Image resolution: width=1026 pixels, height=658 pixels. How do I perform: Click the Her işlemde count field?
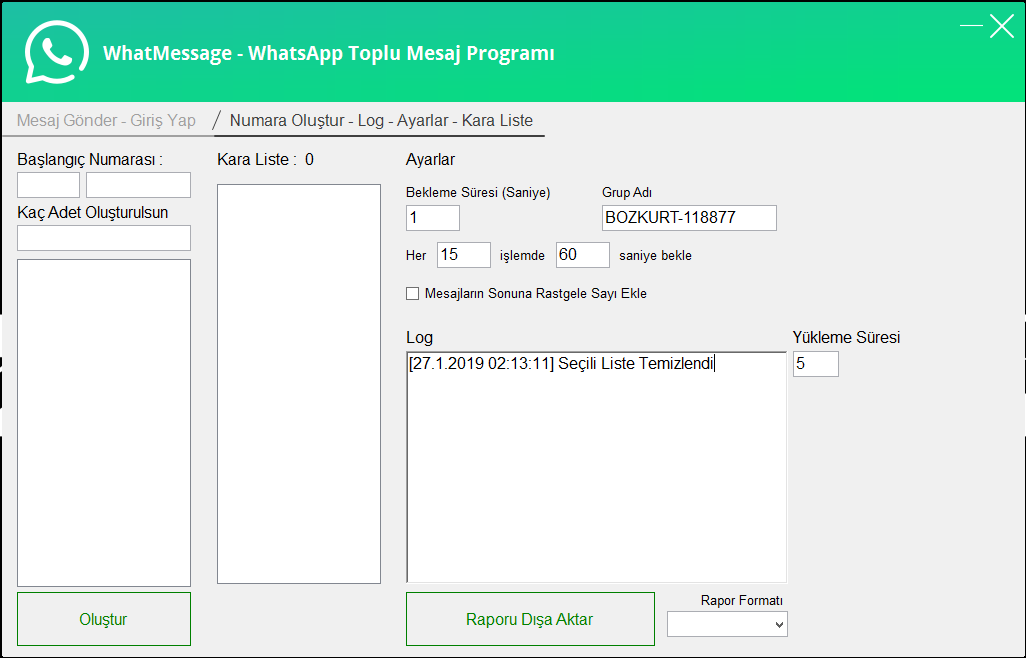pyautogui.click(x=464, y=255)
